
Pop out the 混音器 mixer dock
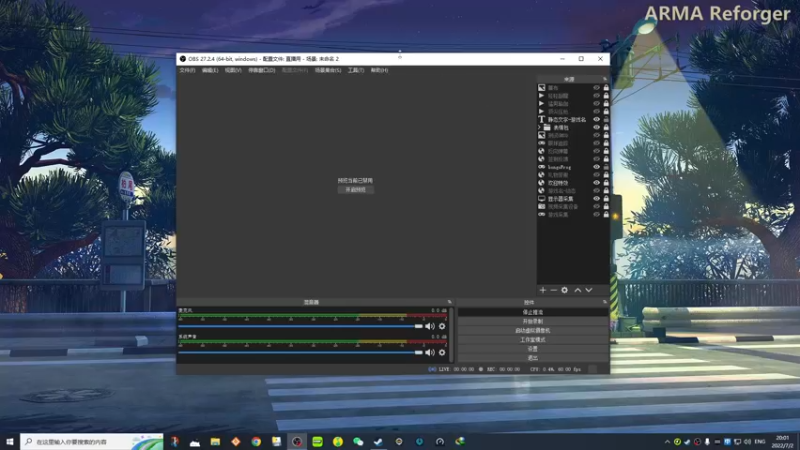[449, 302]
